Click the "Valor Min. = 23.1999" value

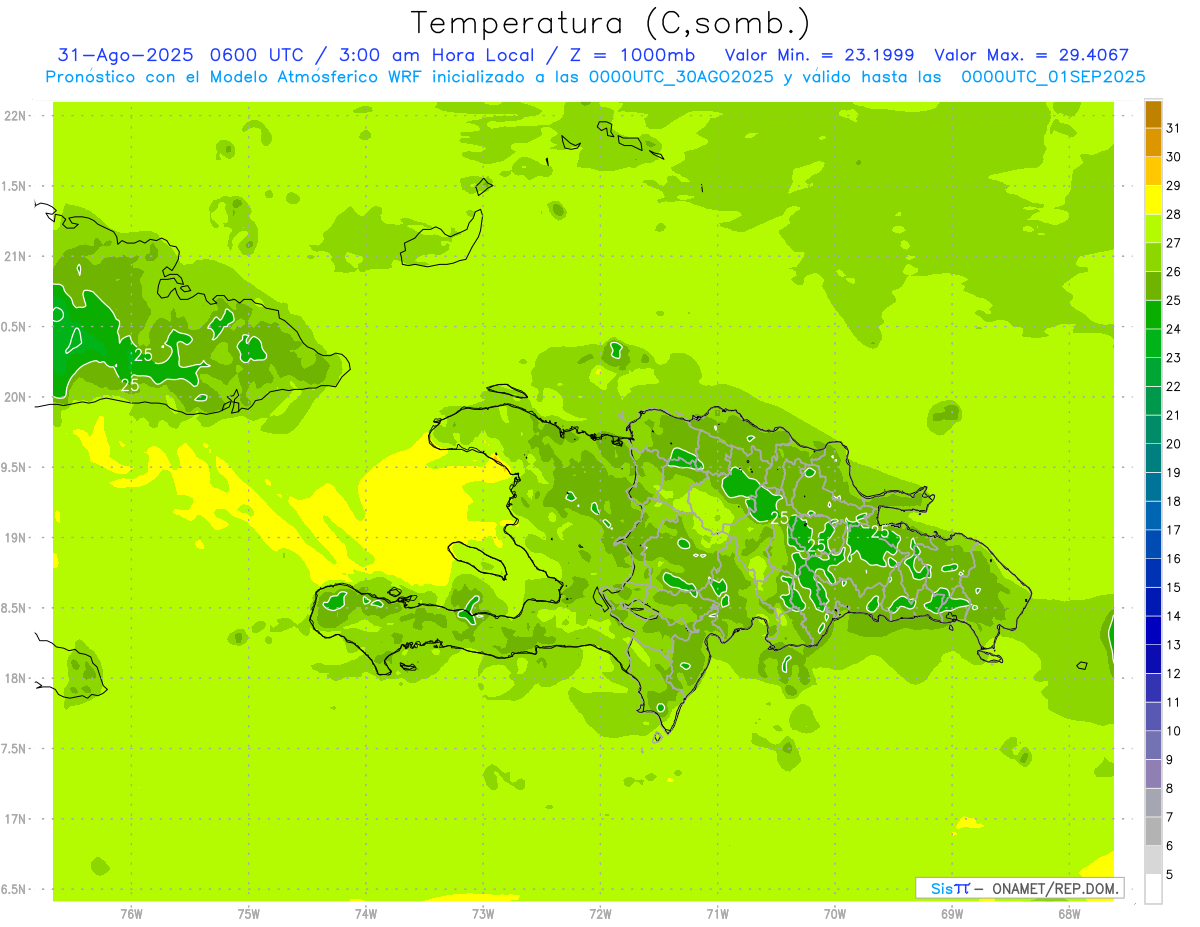point(819,55)
